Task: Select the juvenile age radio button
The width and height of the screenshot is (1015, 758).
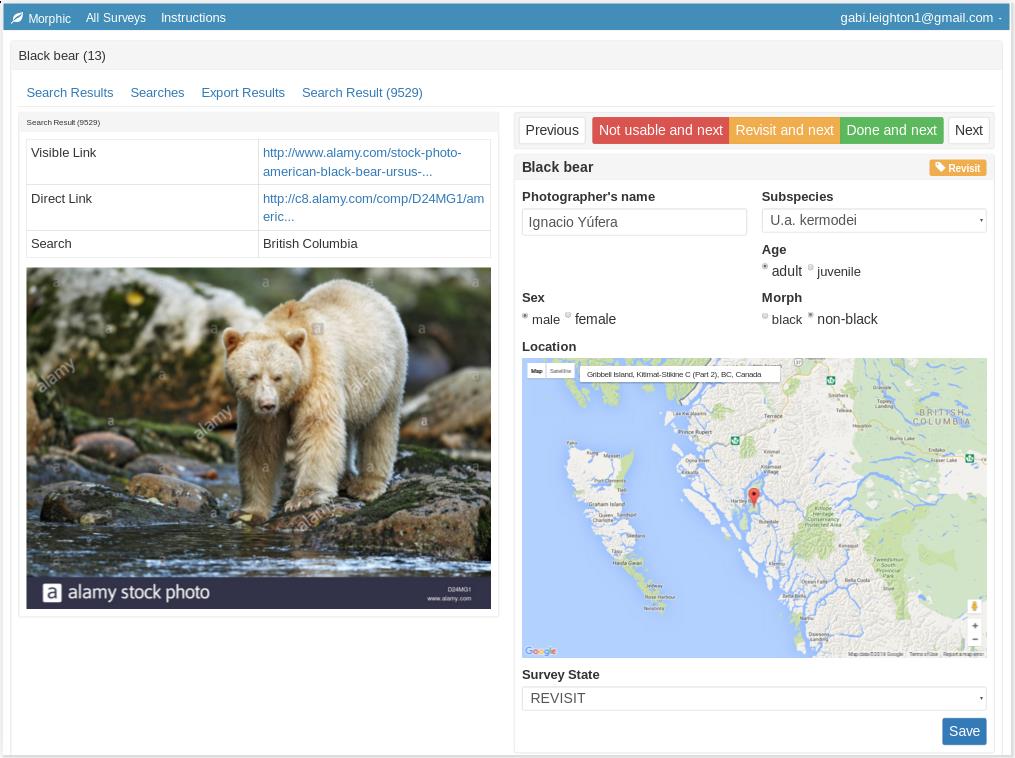Action: tap(811, 268)
